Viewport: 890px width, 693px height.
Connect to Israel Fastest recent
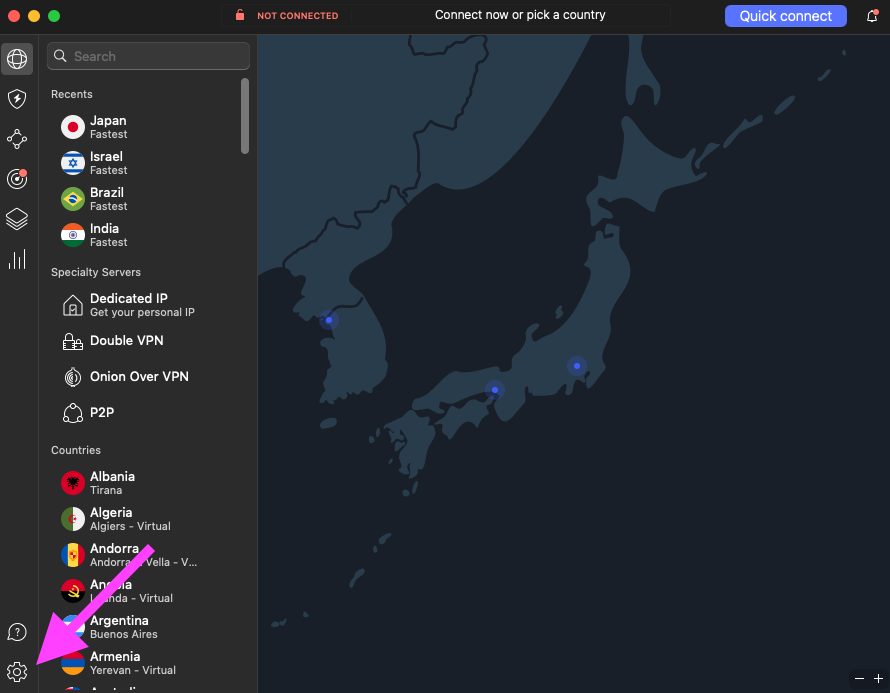pos(146,163)
